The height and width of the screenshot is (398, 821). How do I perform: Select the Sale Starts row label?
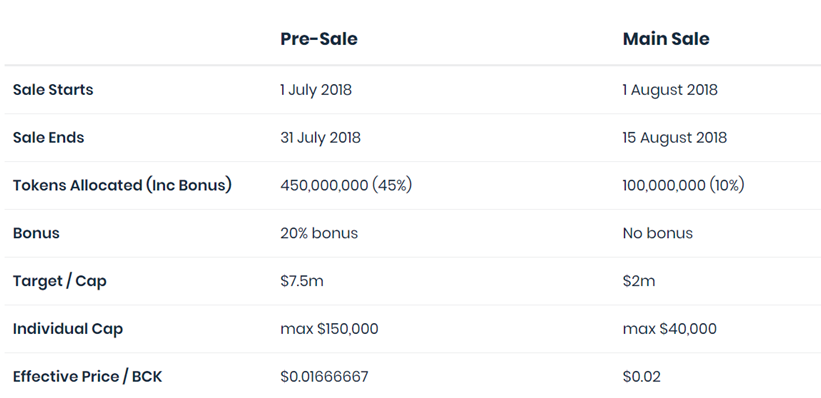(53, 90)
